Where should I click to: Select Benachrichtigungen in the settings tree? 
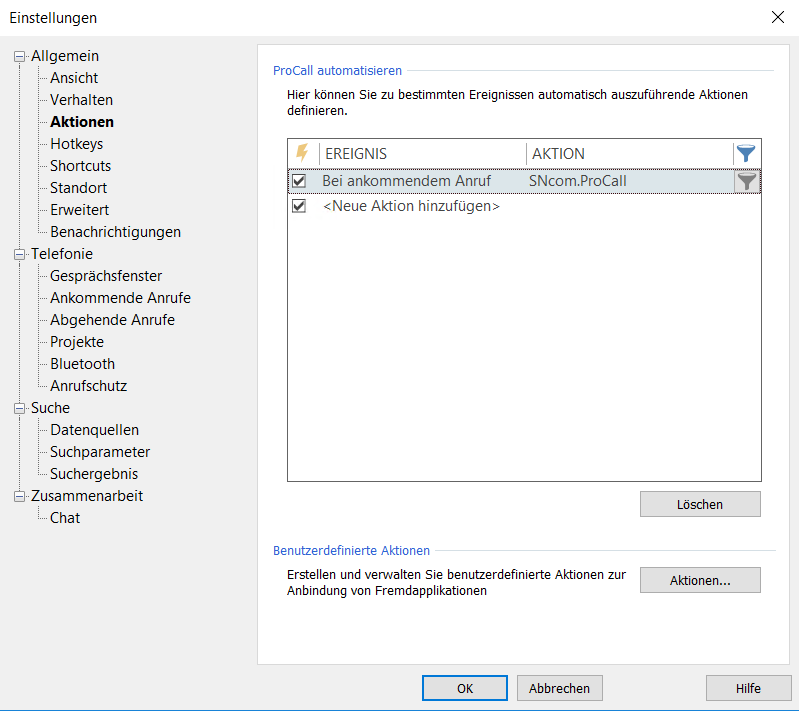pos(115,232)
